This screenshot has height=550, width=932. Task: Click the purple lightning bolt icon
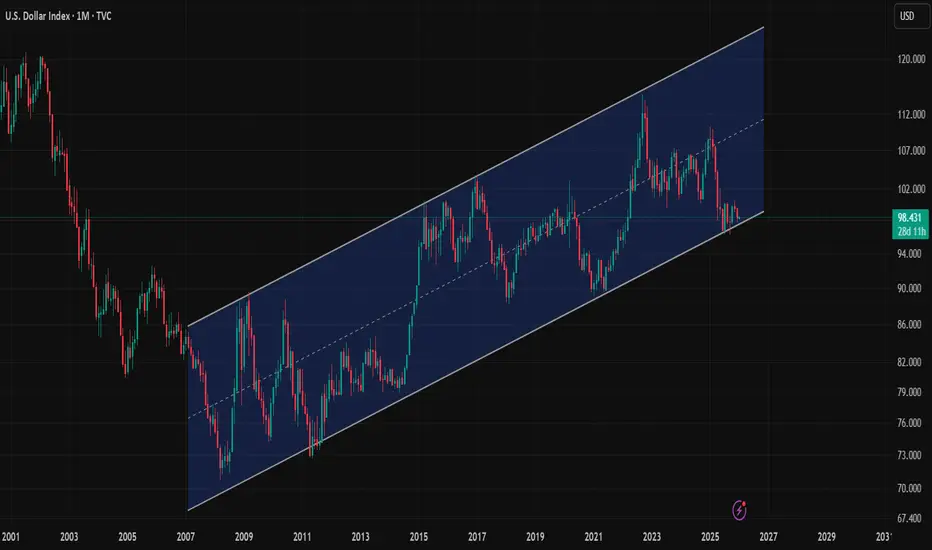pyautogui.click(x=739, y=510)
